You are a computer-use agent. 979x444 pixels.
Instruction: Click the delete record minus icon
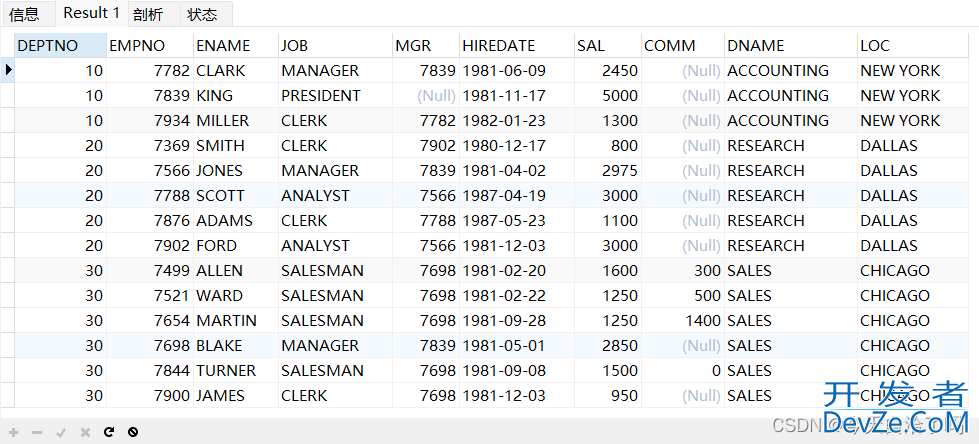[x=37, y=432]
